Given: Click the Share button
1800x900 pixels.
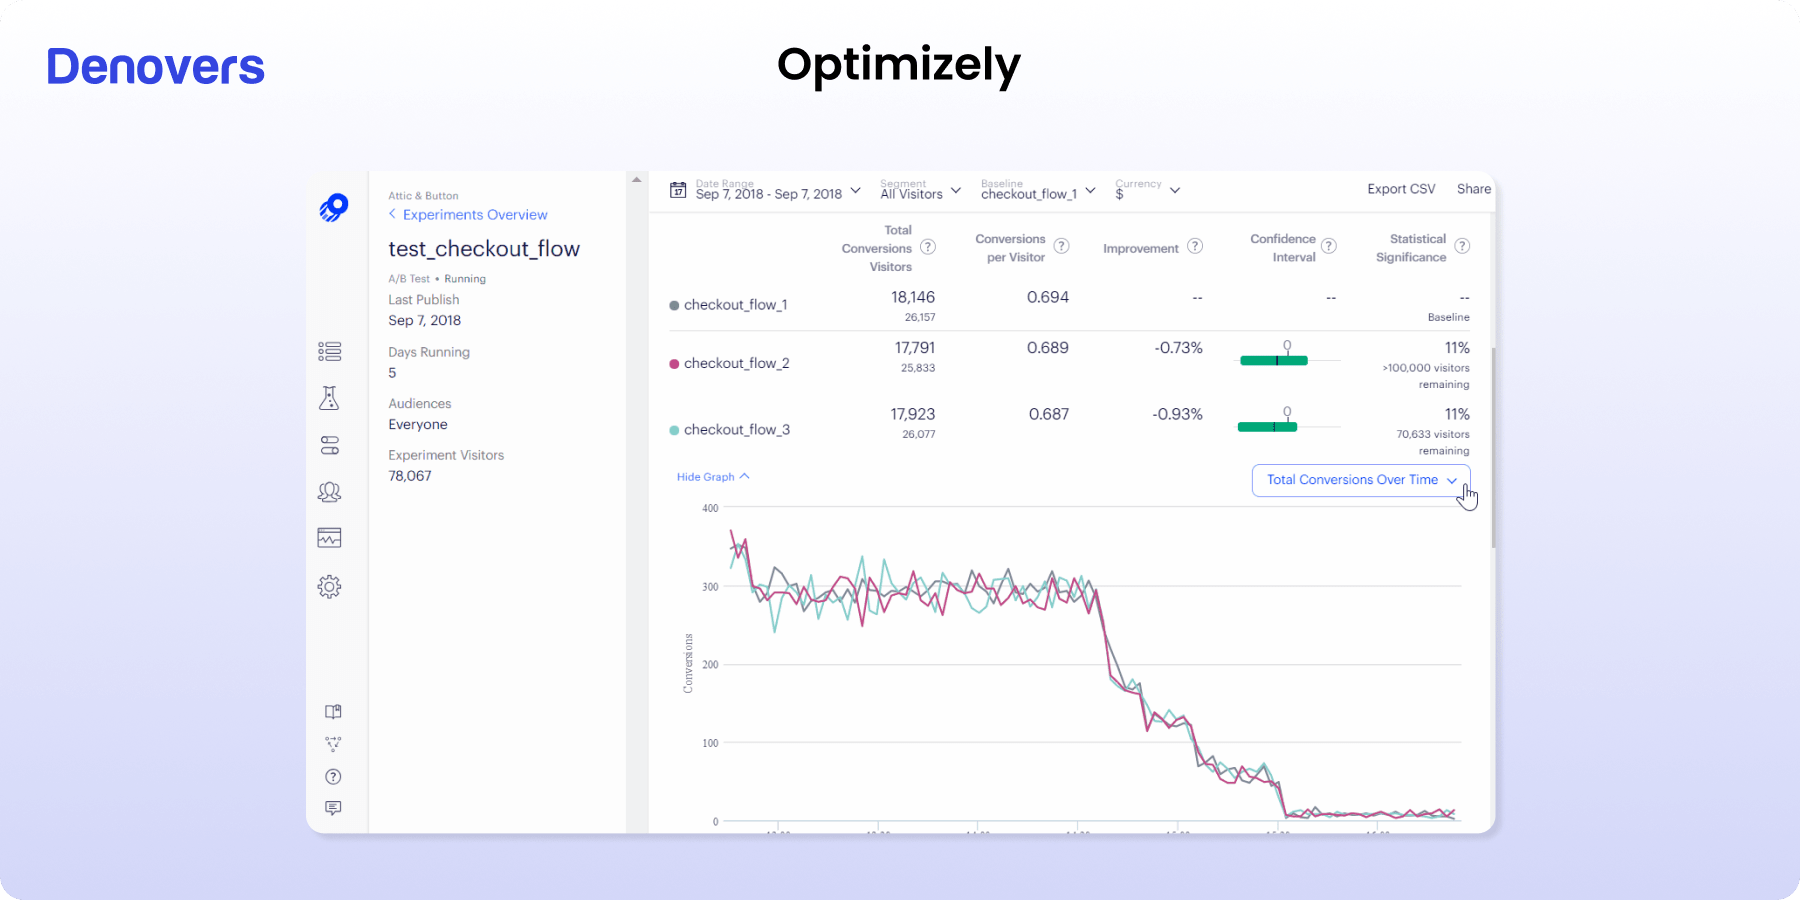Looking at the screenshot, I should 1474,189.
